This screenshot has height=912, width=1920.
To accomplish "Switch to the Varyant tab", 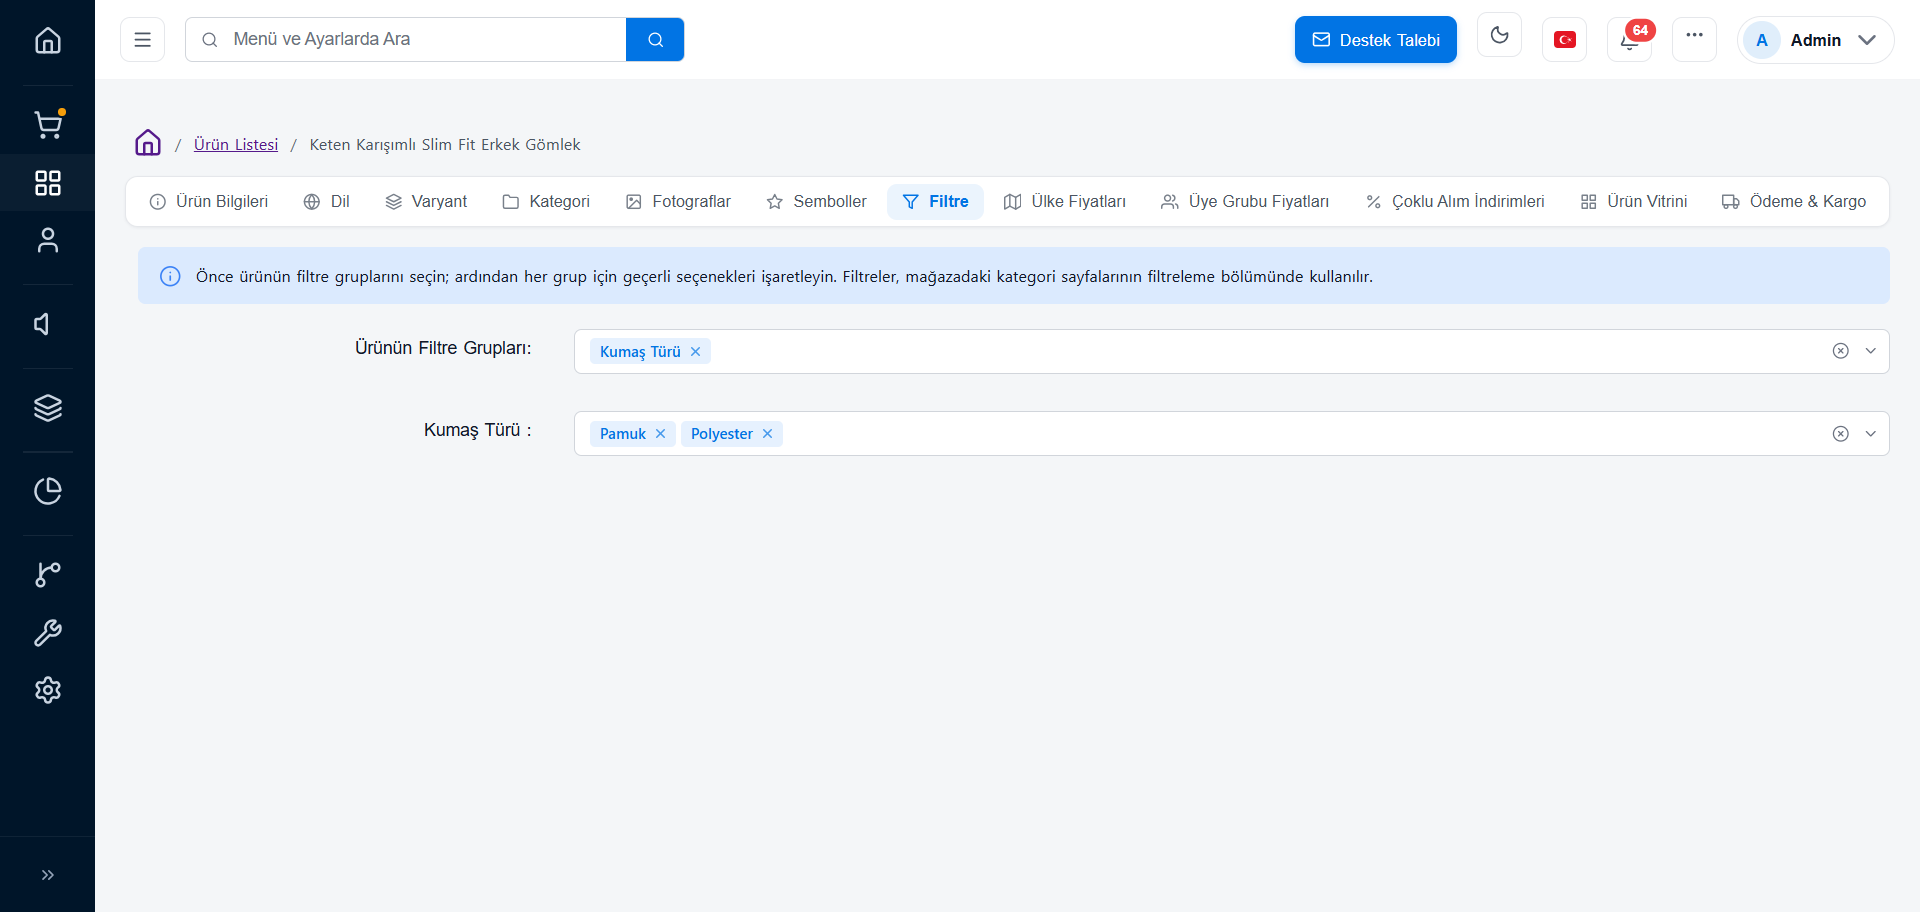I will pyautogui.click(x=426, y=202).
